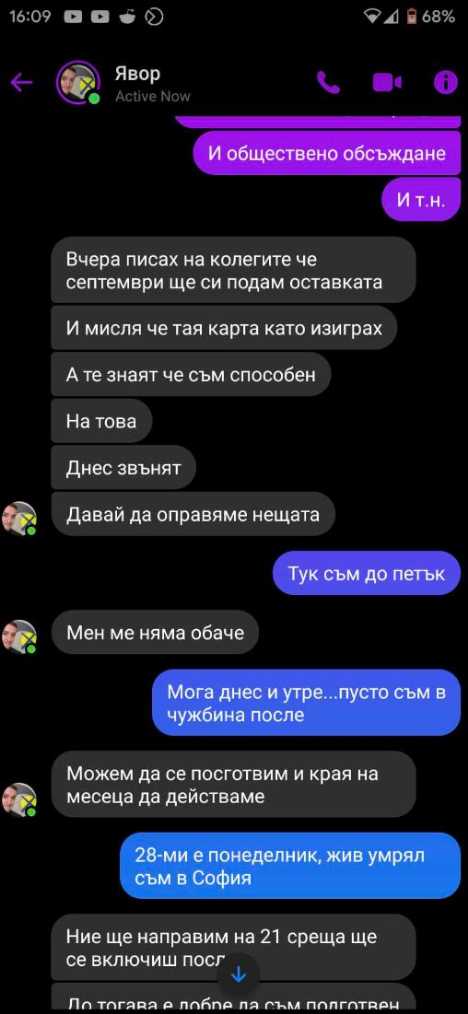The image size is (468, 1014).
Task: Tap the 'На това' message bubble
Action: (x=101, y=422)
